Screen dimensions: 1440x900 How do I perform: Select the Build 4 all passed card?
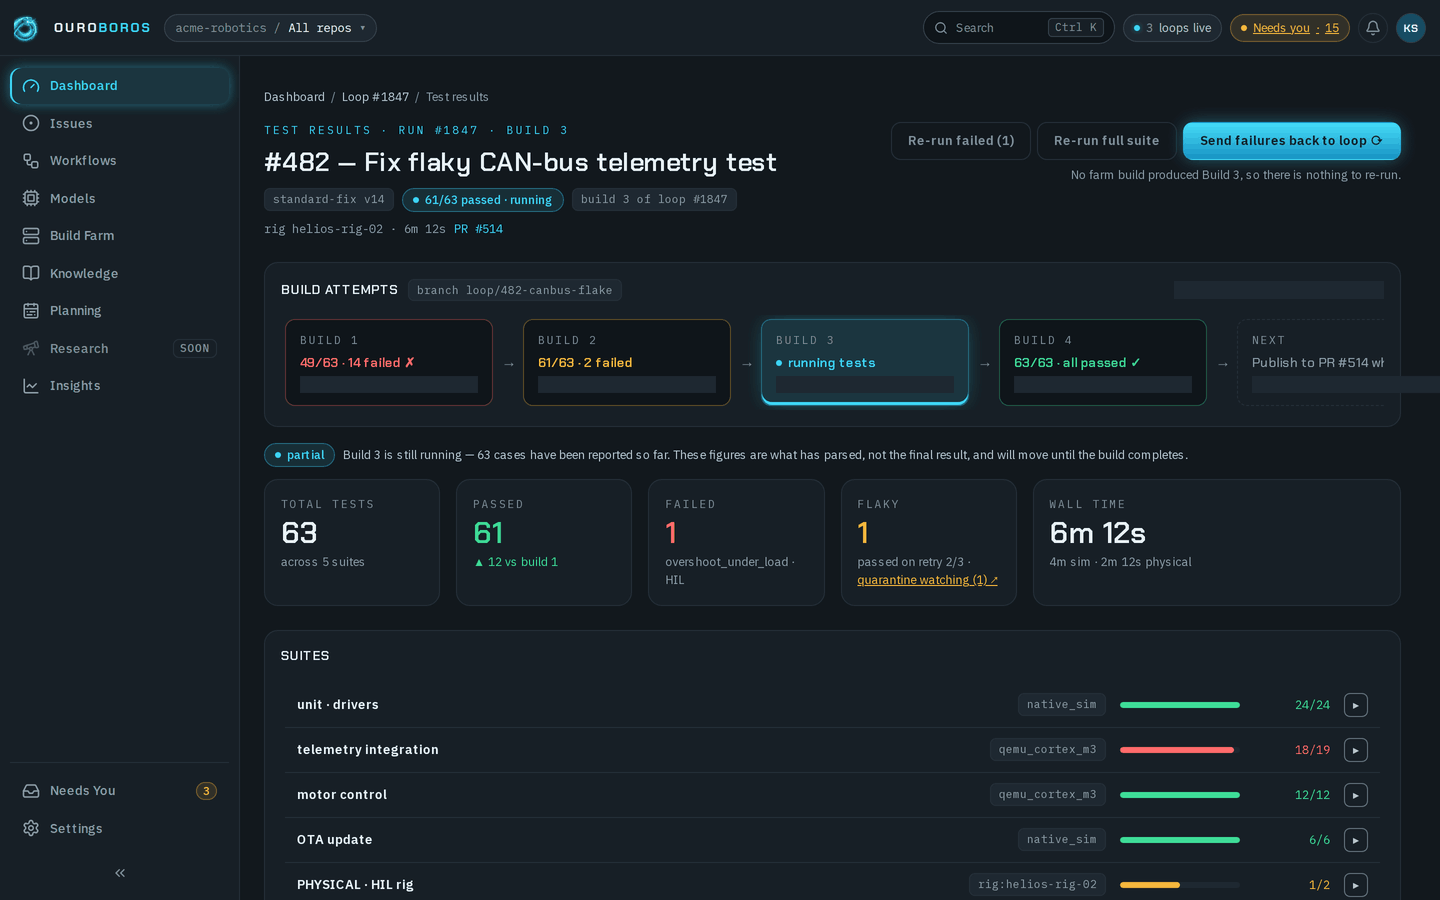1103,362
